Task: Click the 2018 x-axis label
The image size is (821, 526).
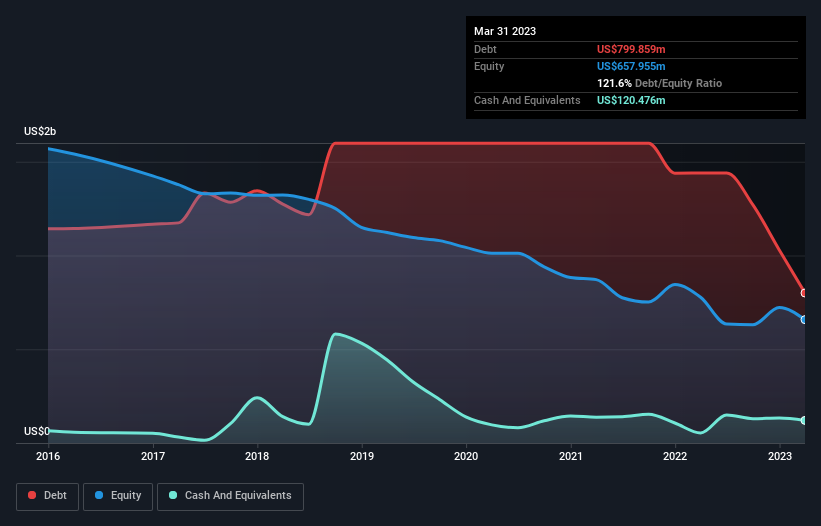Action: pyautogui.click(x=257, y=456)
